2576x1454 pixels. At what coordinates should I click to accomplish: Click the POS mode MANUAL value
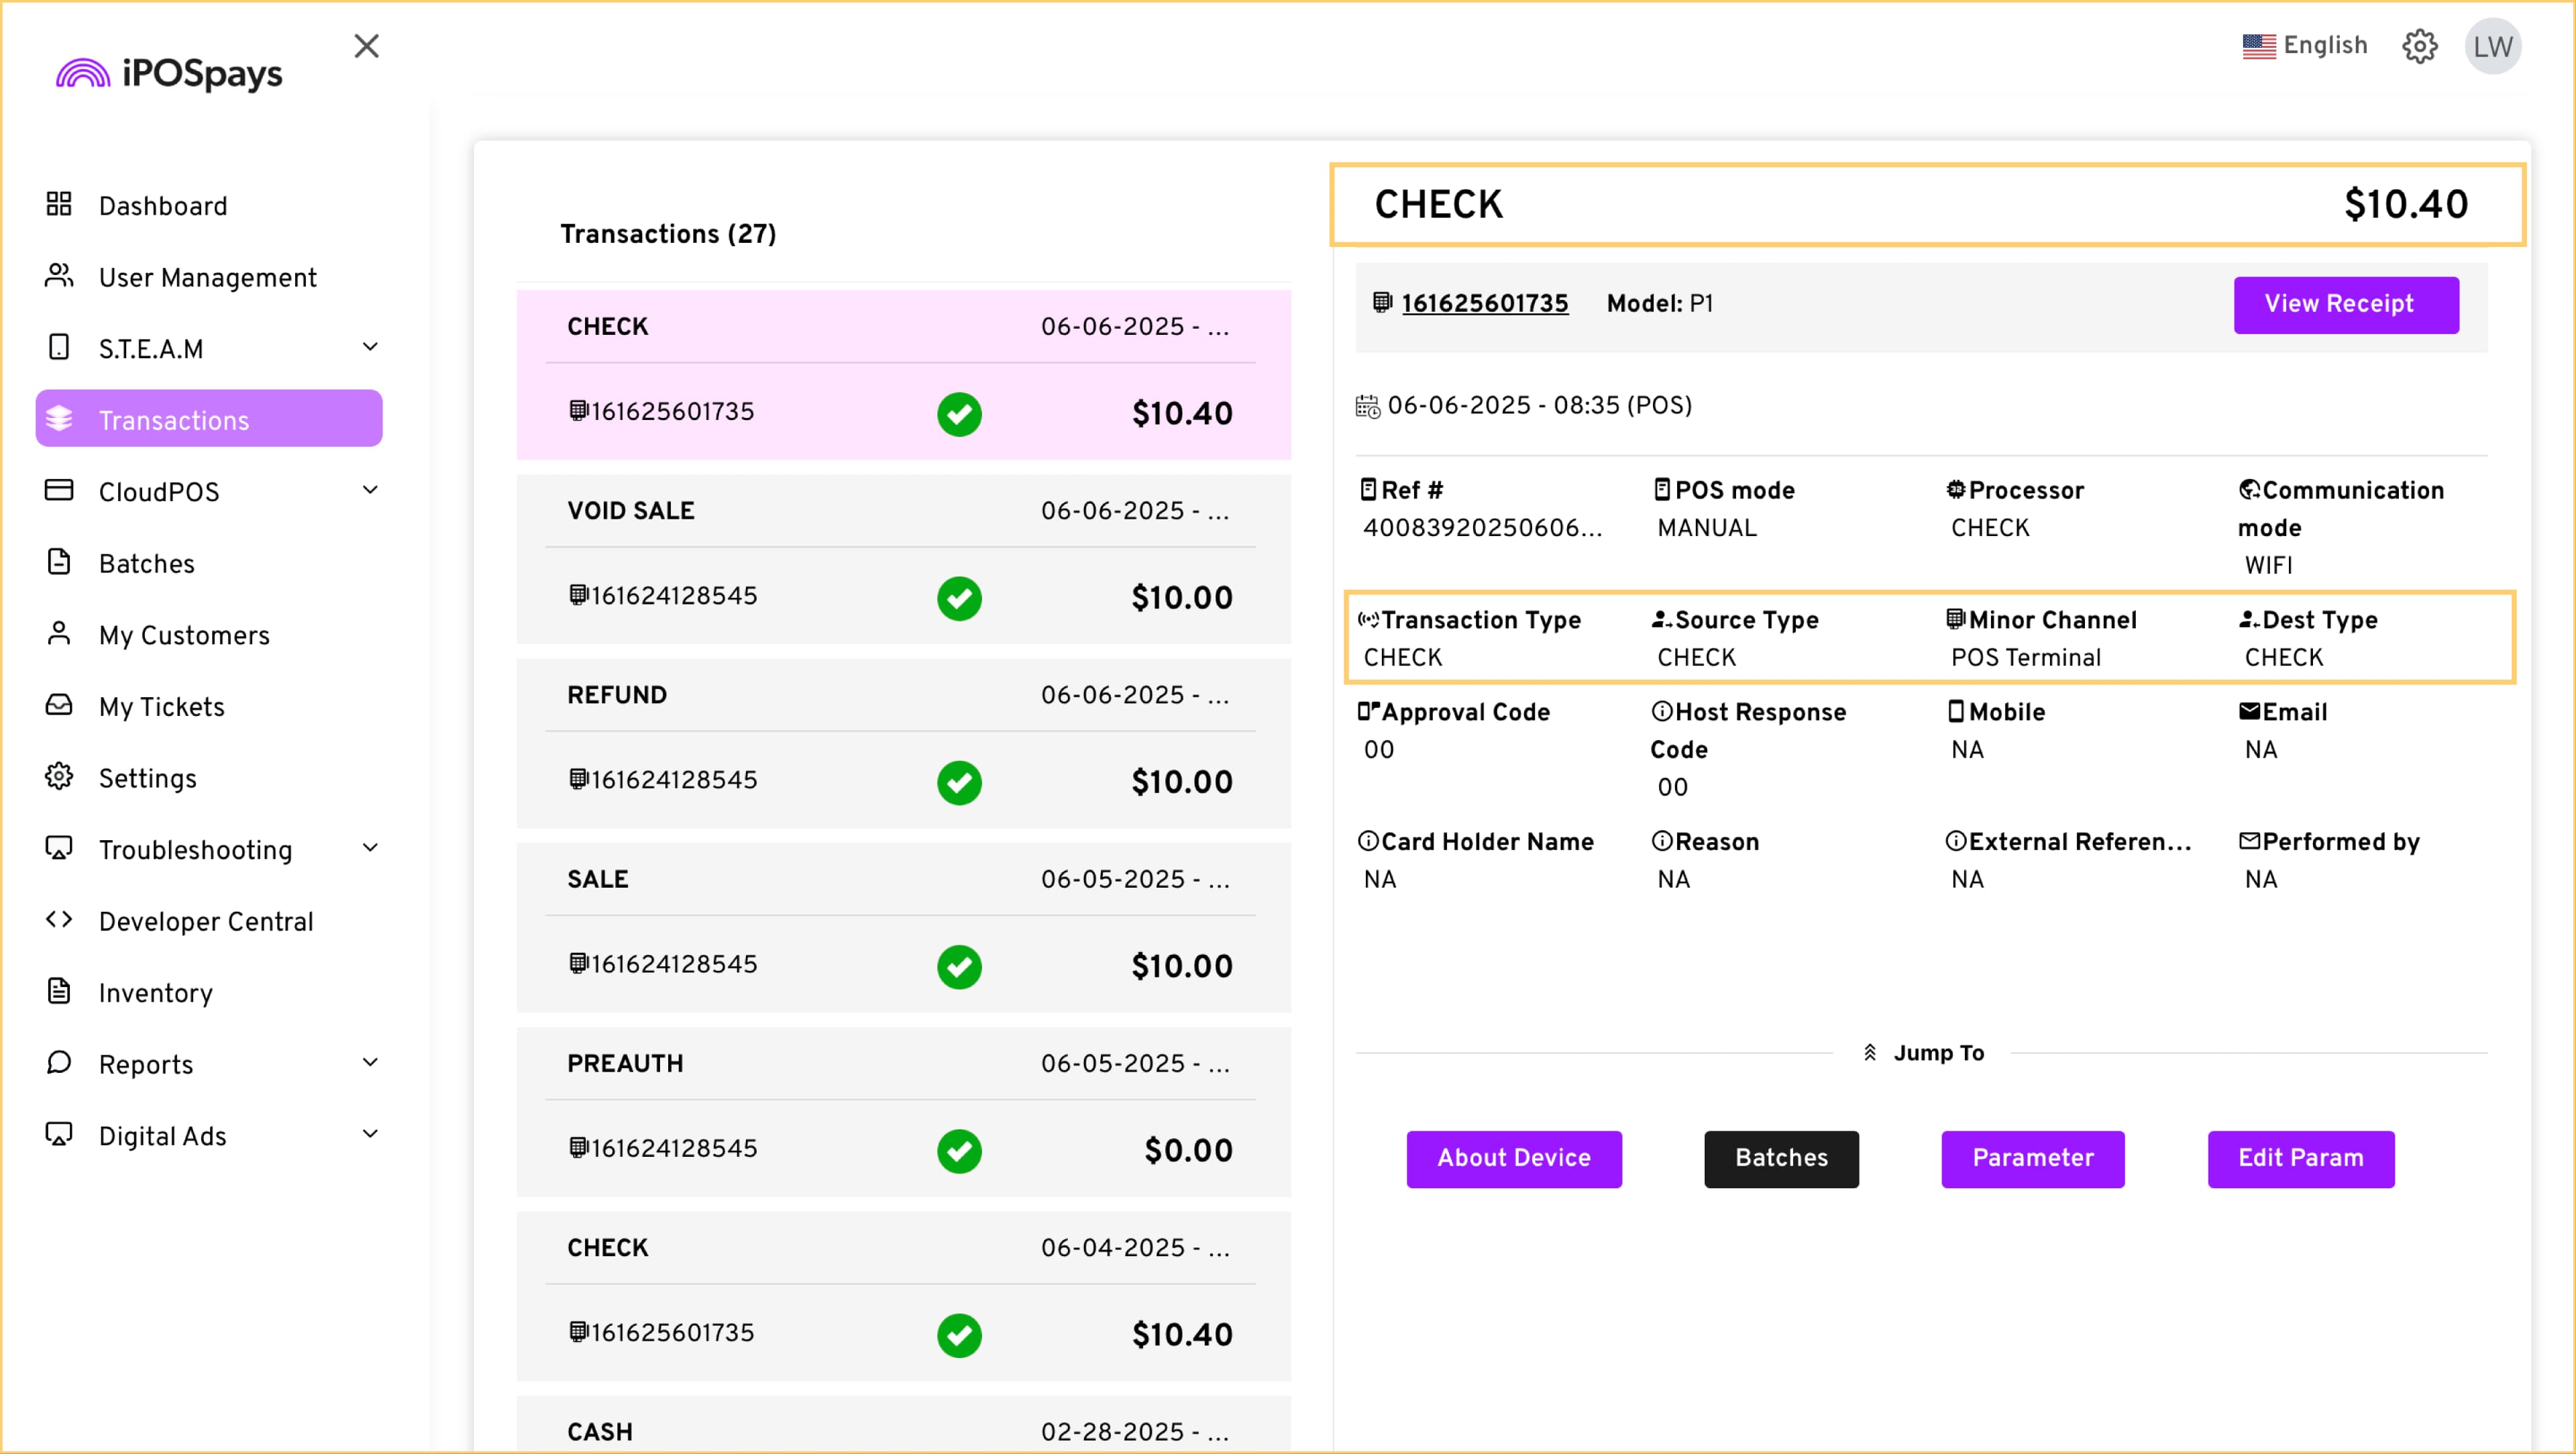click(x=1706, y=528)
